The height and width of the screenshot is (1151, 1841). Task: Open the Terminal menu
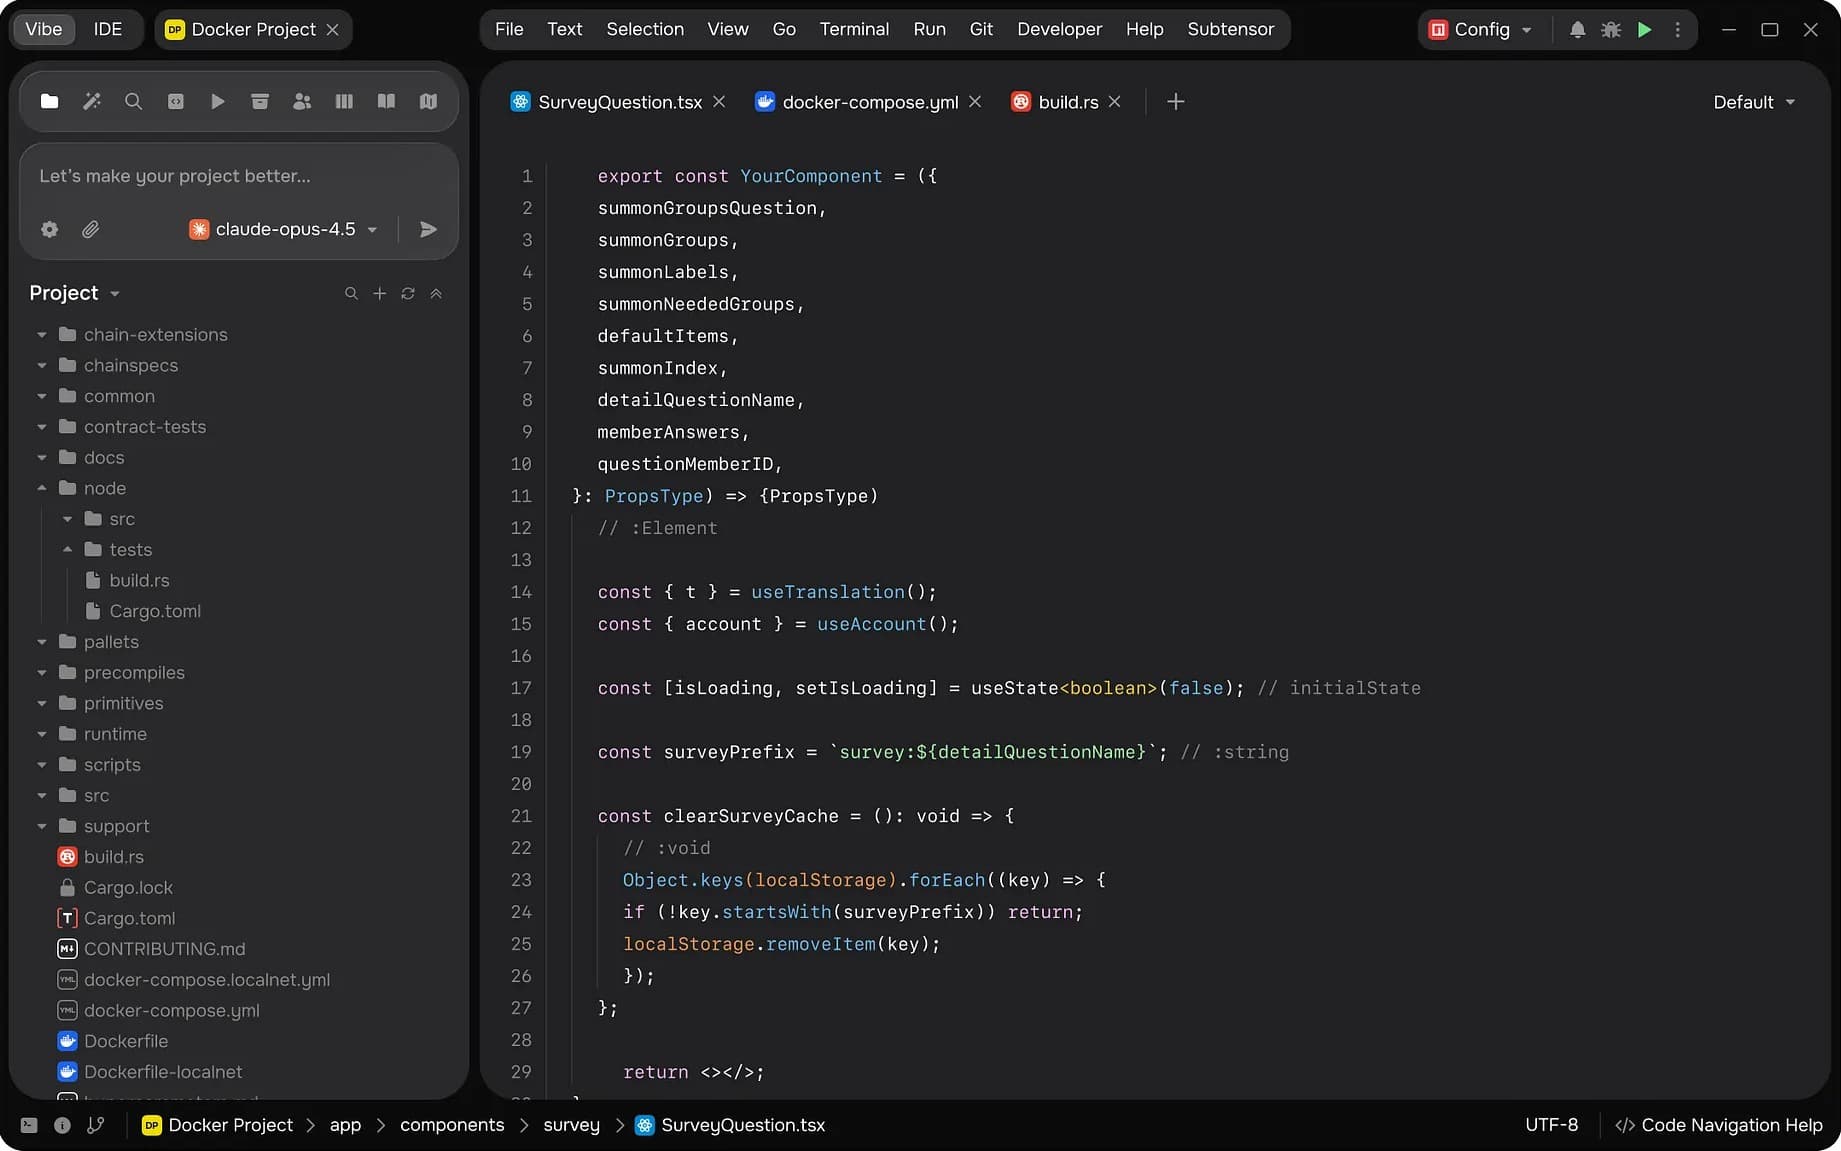point(853,29)
